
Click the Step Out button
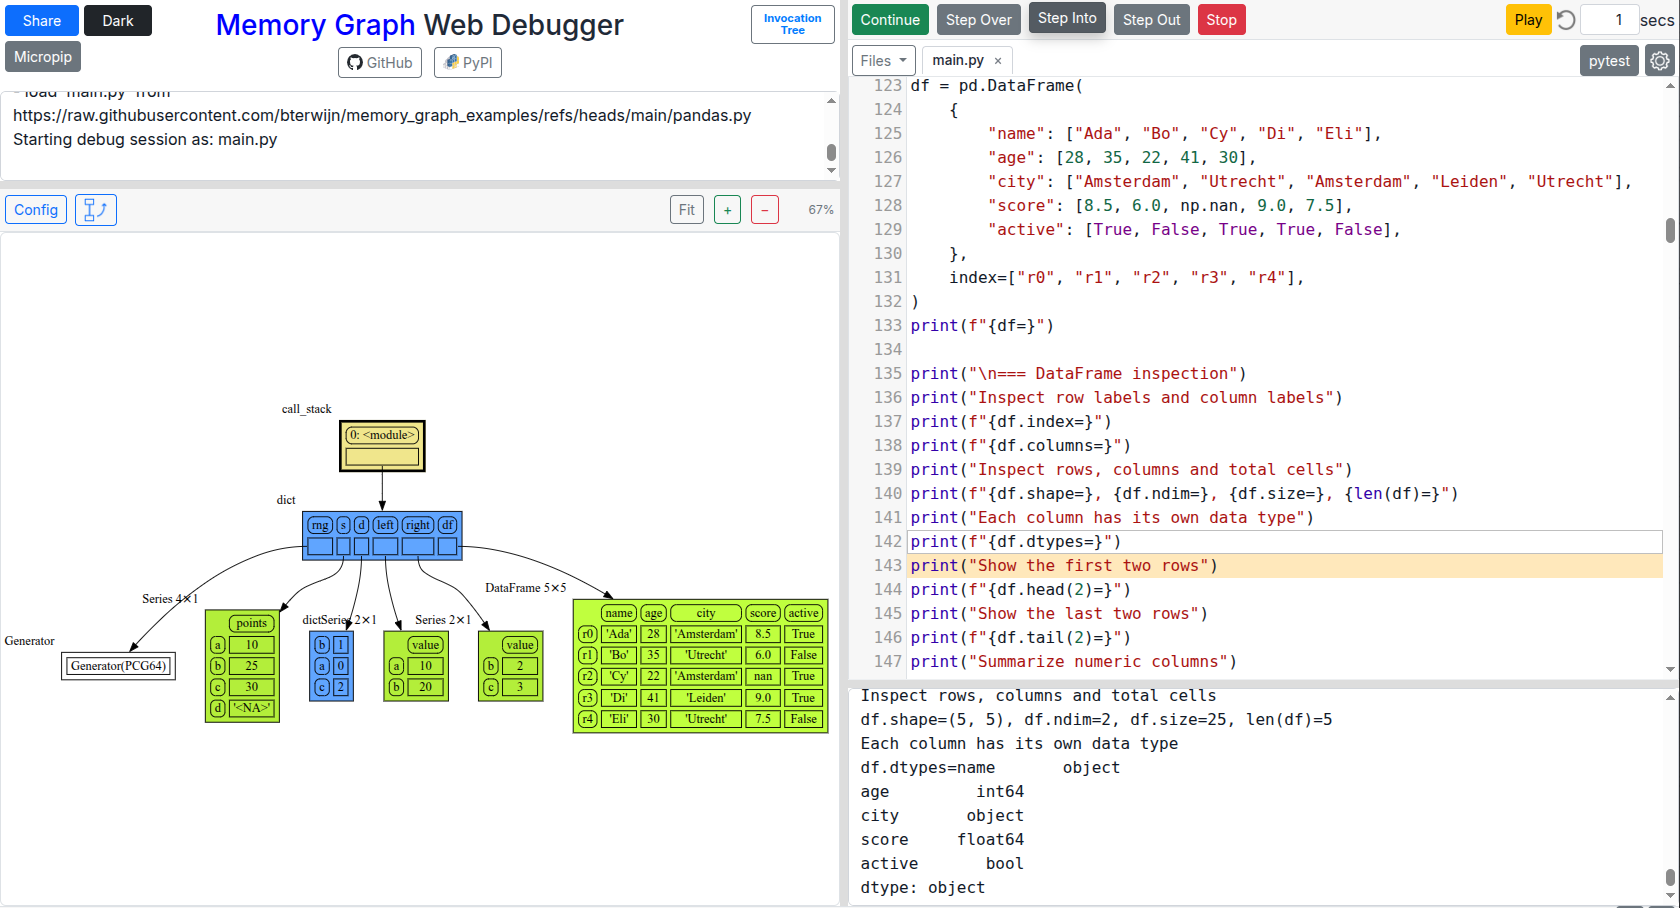click(x=1152, y=20)
